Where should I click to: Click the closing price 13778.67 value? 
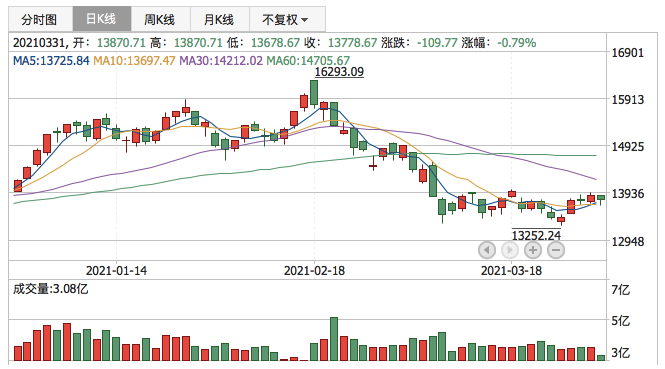(x=352, y=43)
